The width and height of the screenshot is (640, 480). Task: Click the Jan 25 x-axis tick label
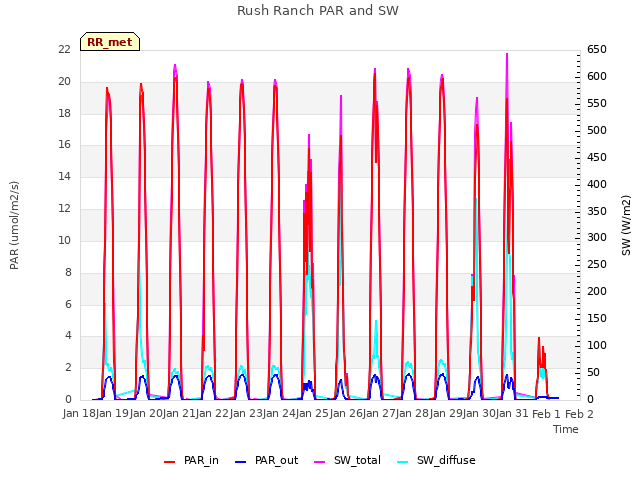tap(312, 414)
